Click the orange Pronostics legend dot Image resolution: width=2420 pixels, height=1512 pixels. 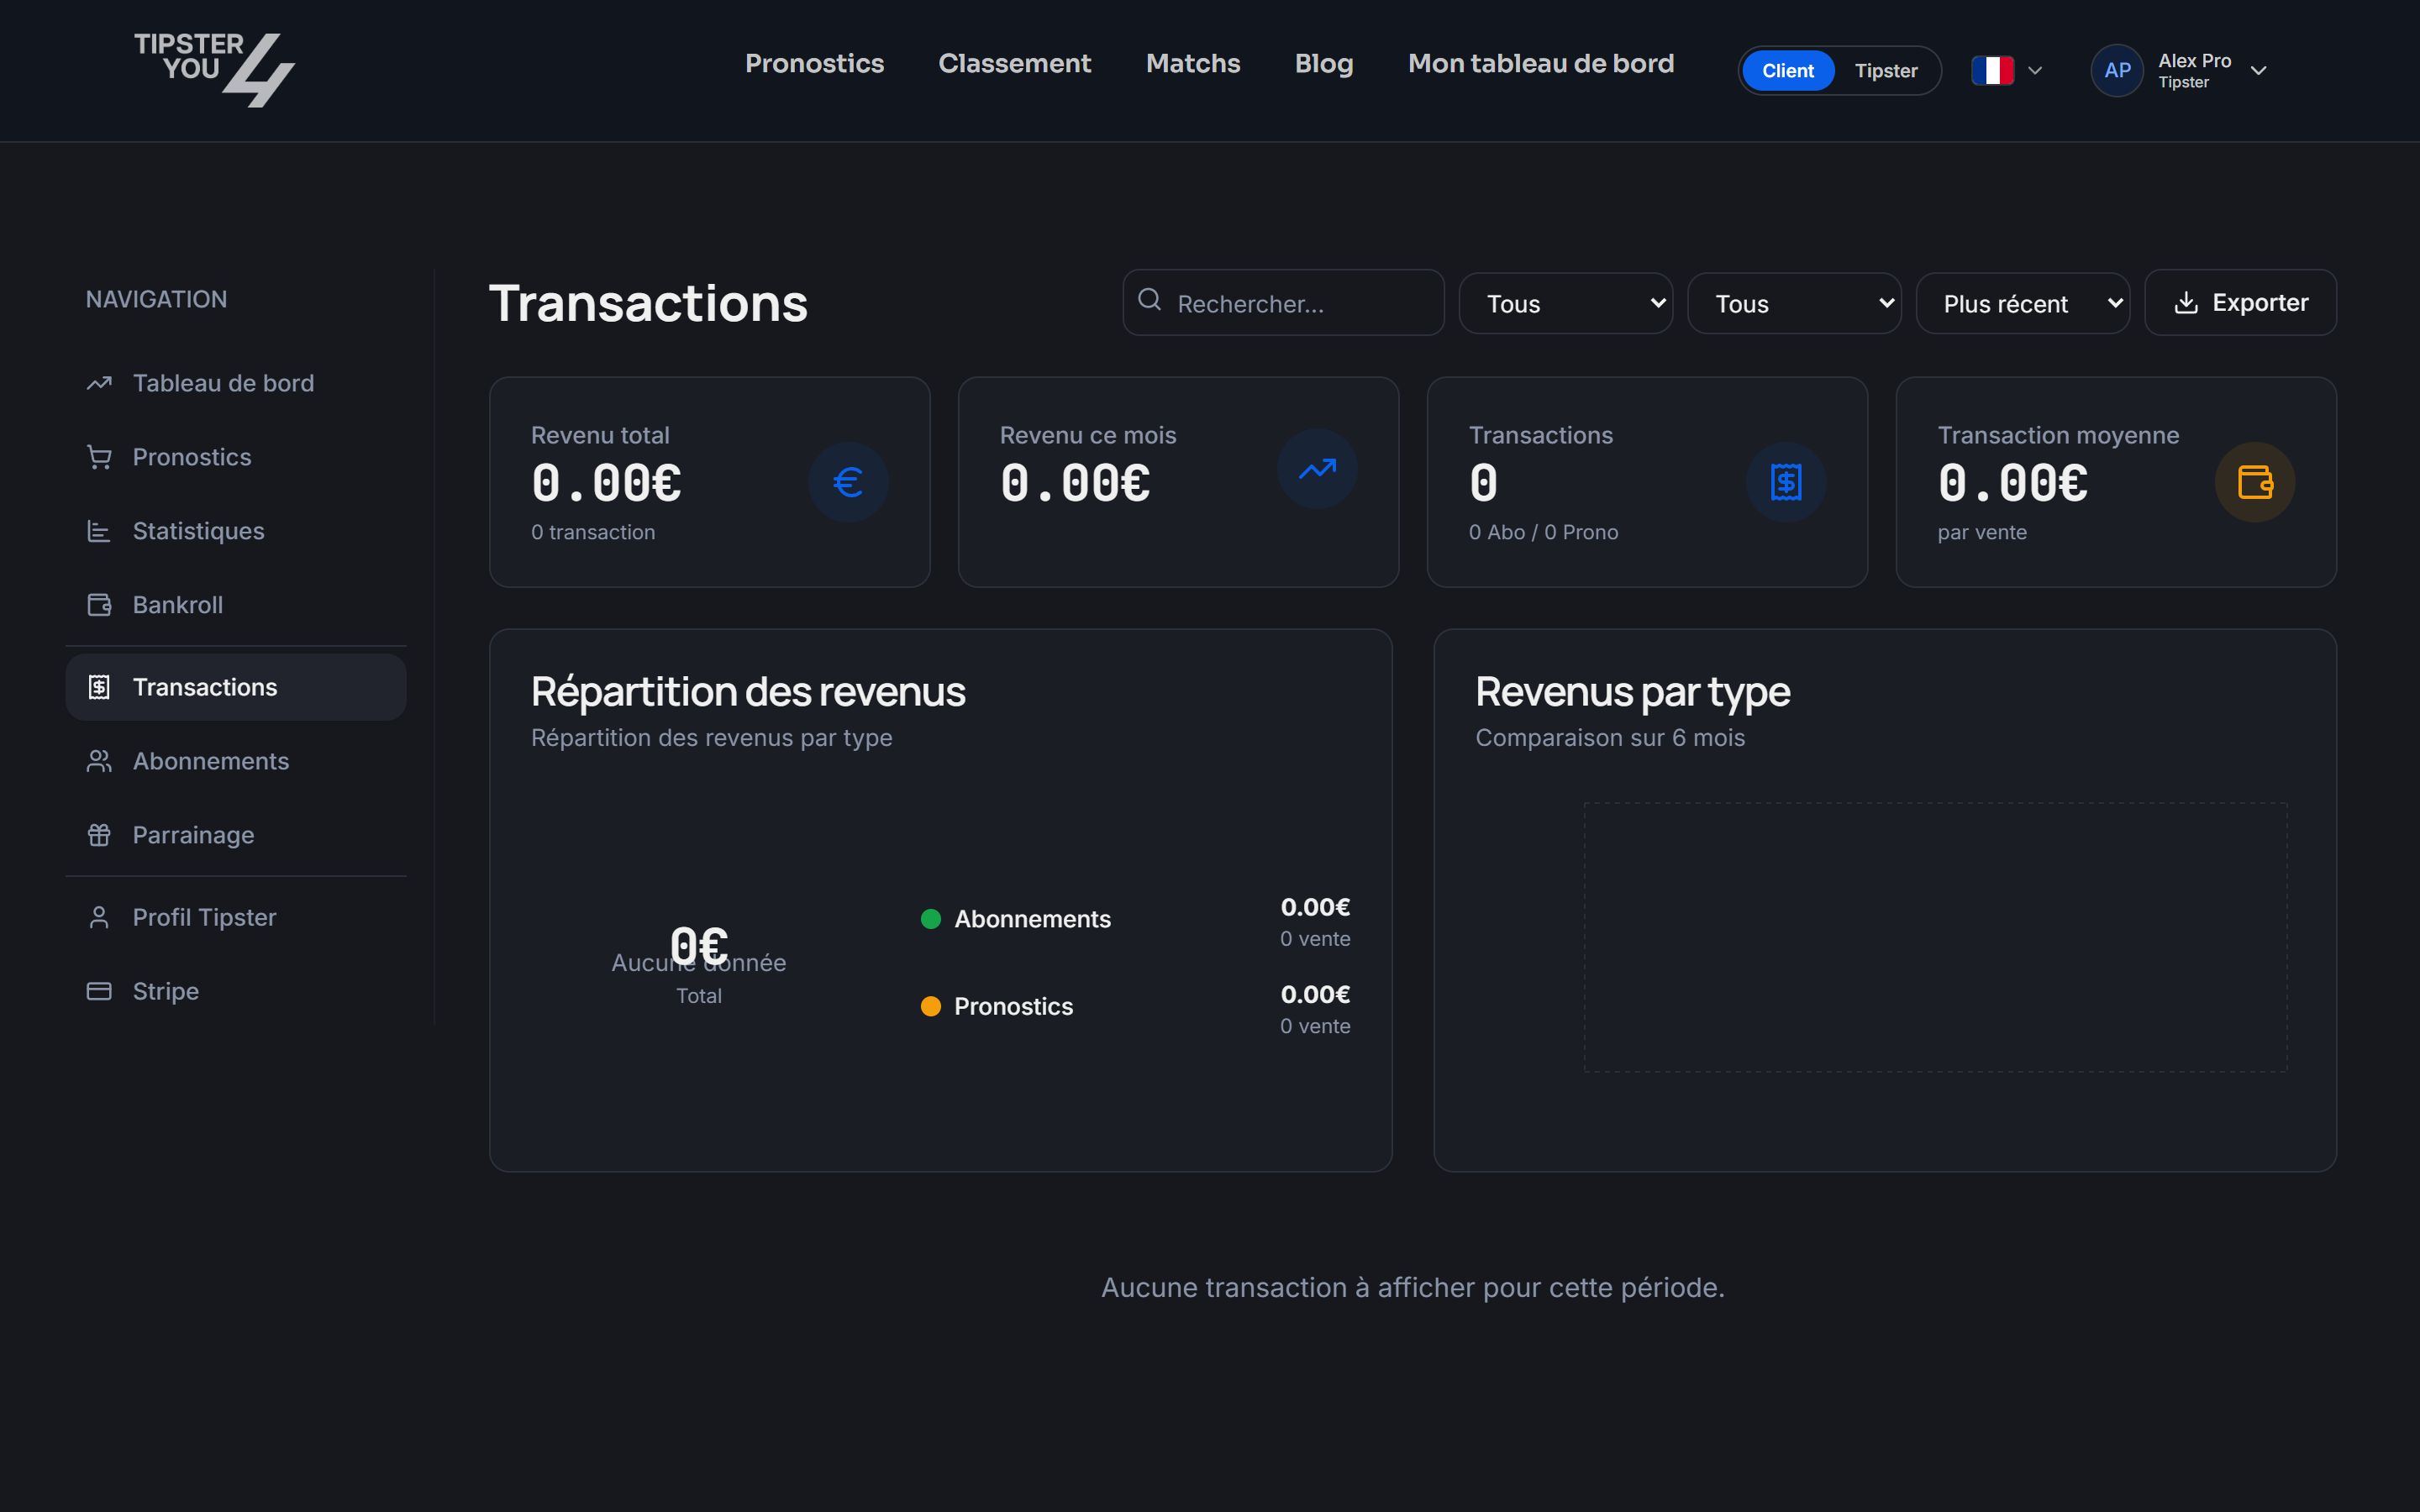[930, 1006]
